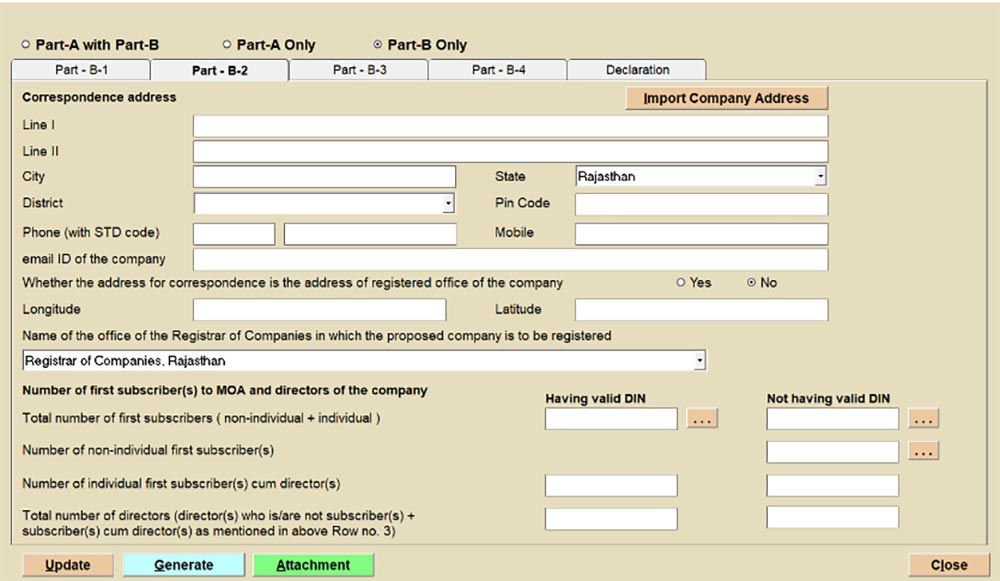This screenshot has height=581, width=1000.
Task: Switch to the Part - B-1 tab
Action: pyautogui.click(x=80, y=70)
